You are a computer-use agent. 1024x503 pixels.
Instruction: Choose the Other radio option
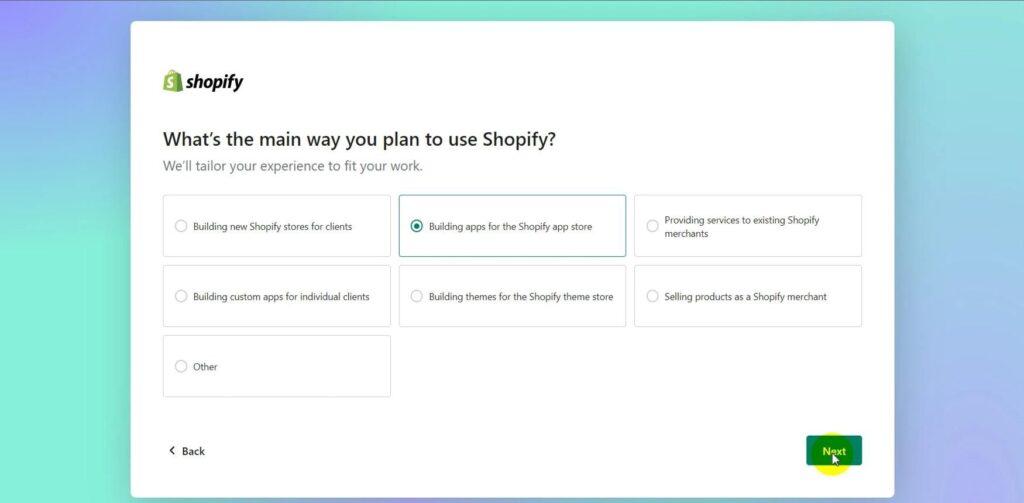click(x=181, y=366)
